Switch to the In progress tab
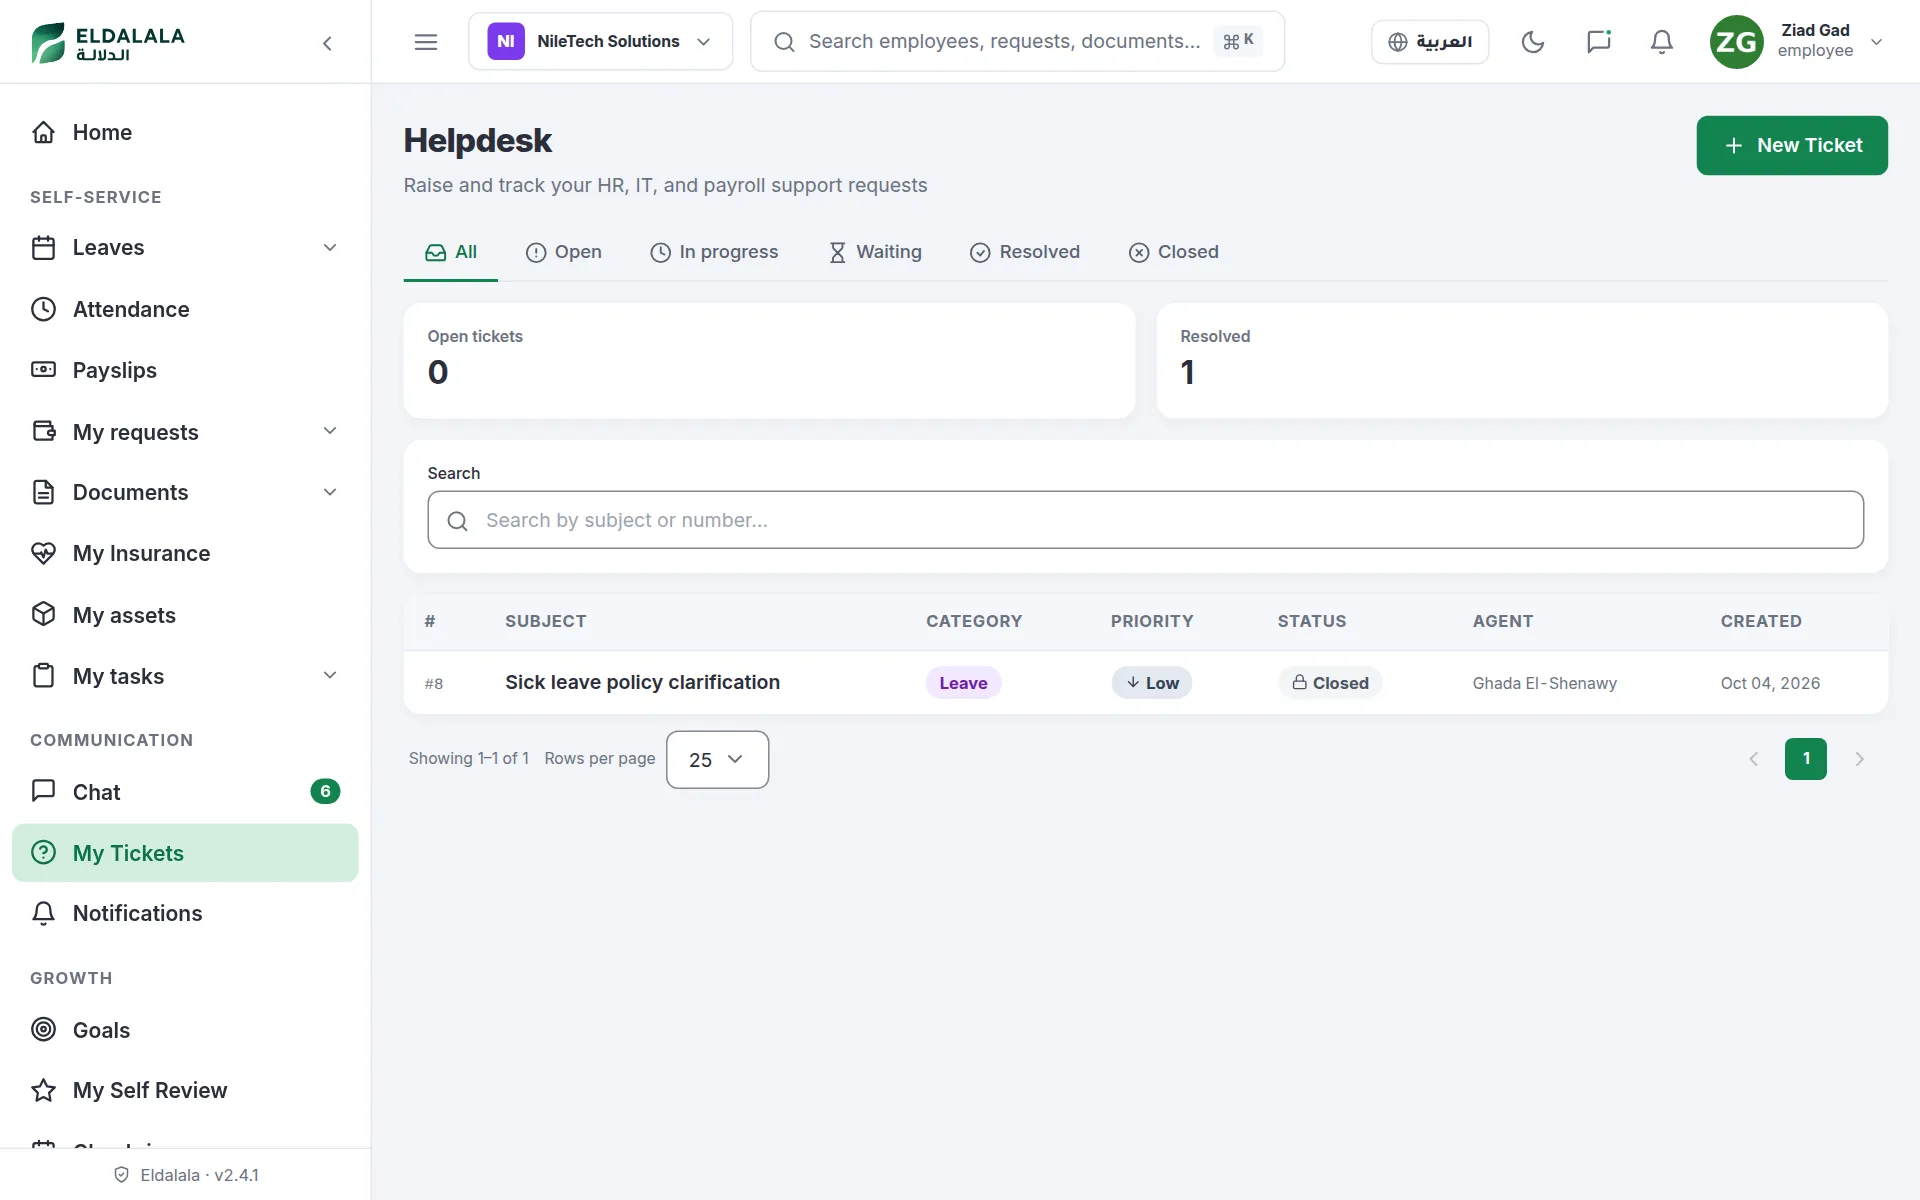The width and height of the screenshot is (1920, 1200). pyautogui.click(x=714, y=252)
